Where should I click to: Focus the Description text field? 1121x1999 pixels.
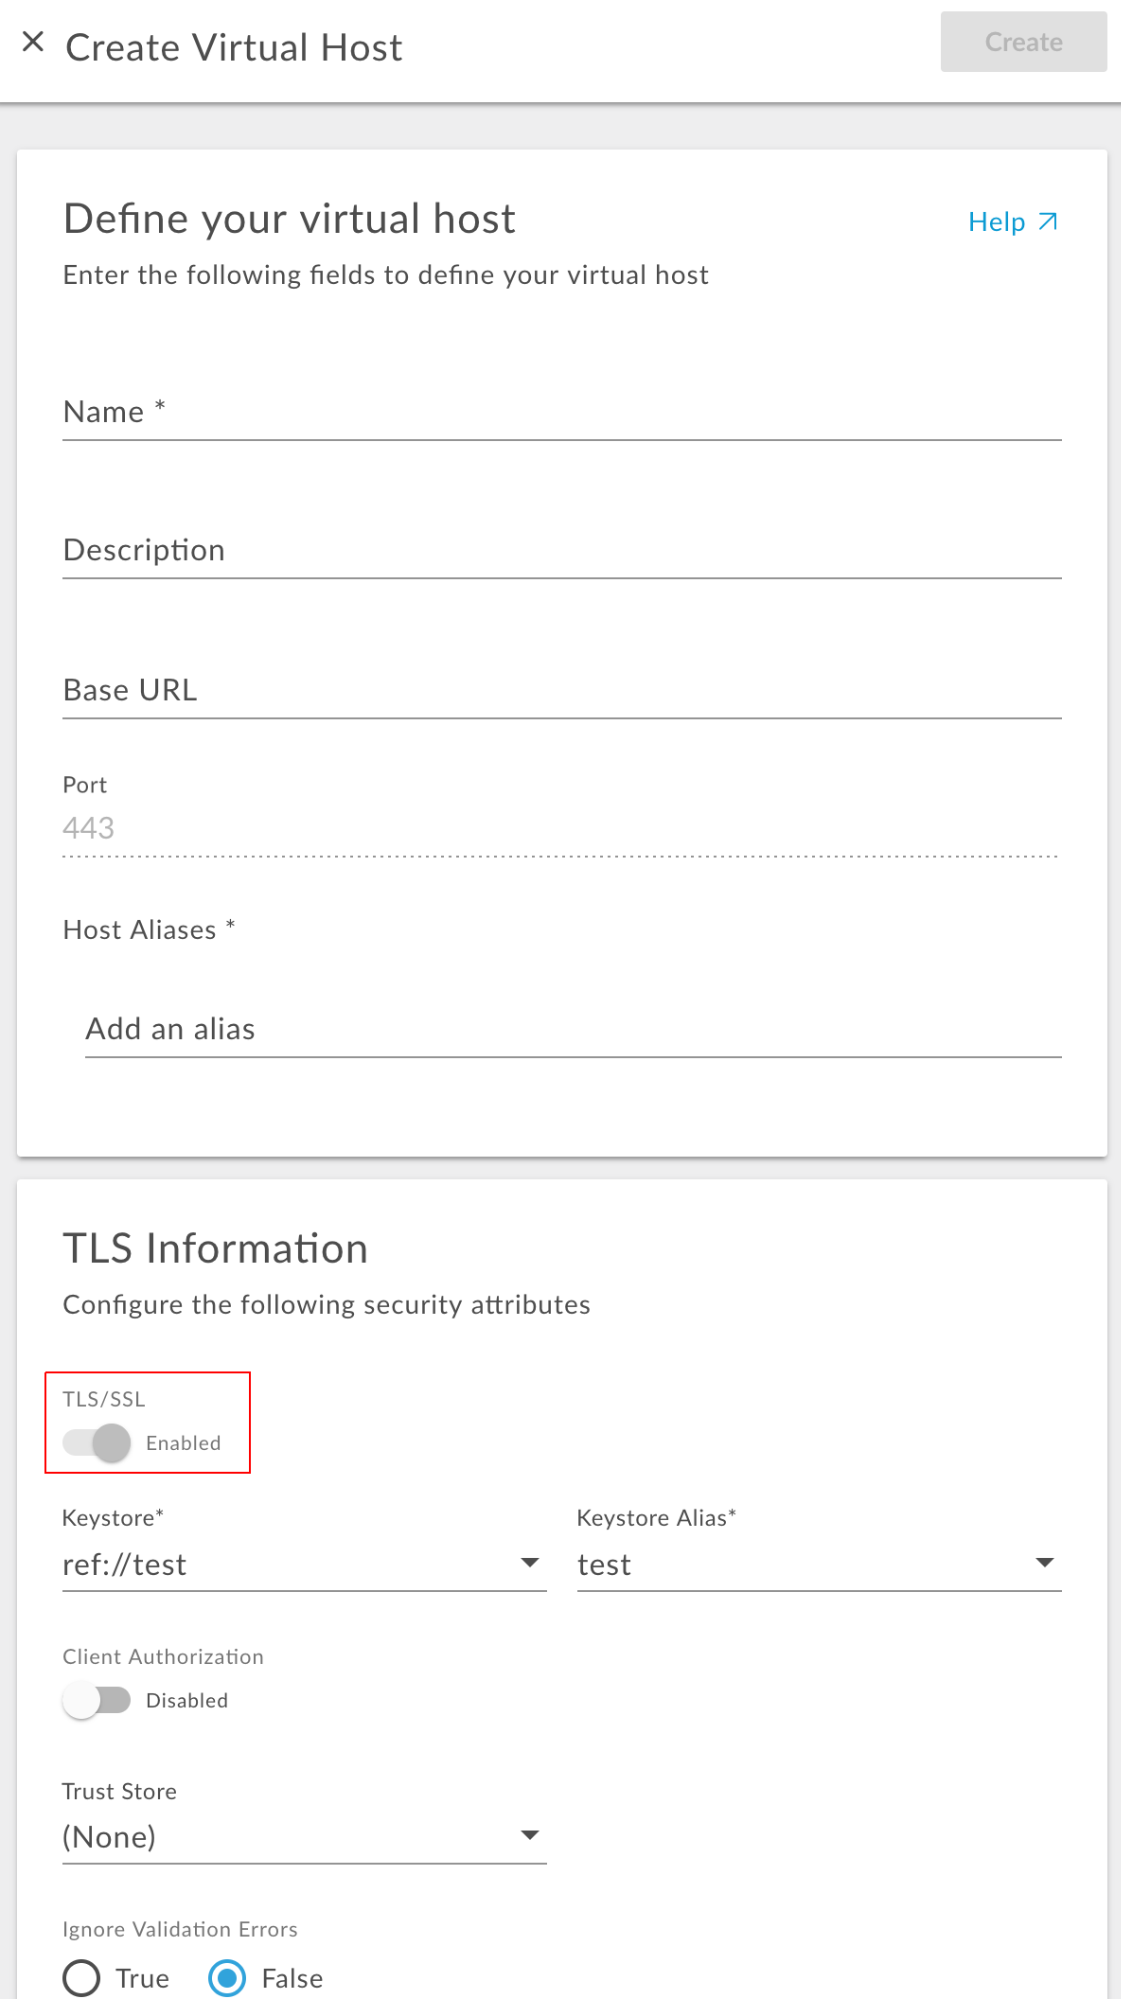coord(561,551)
